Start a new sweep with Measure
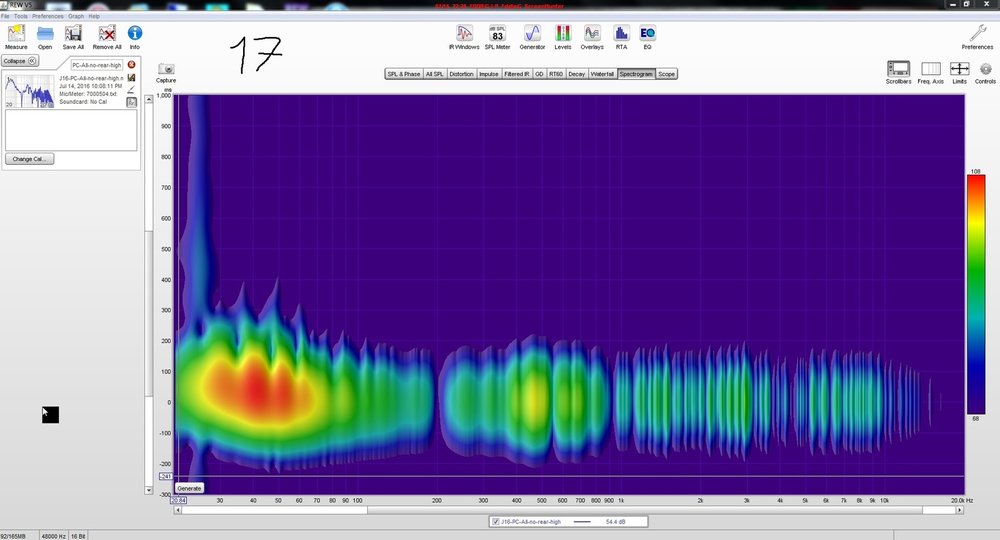 [x=16, y=34]
